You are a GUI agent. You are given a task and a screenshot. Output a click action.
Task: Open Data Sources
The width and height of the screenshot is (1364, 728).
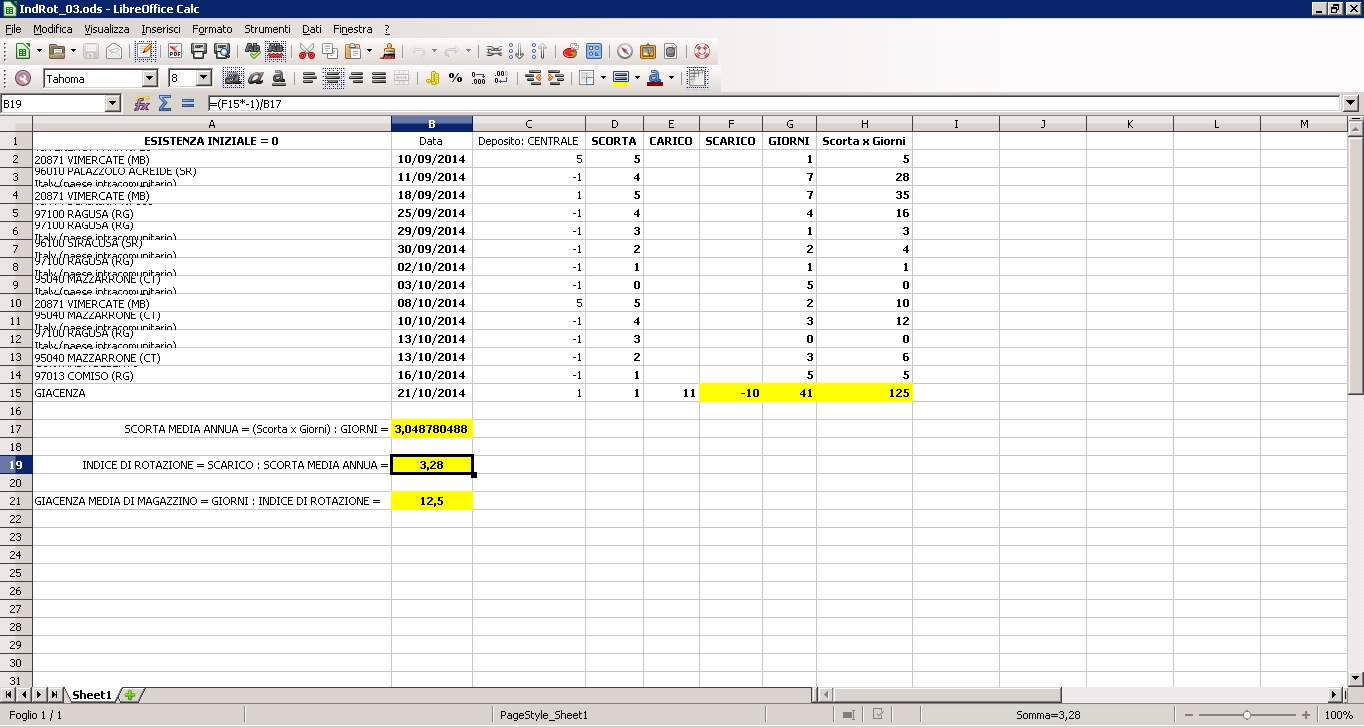pyautogui.click(x=670, y=51)
